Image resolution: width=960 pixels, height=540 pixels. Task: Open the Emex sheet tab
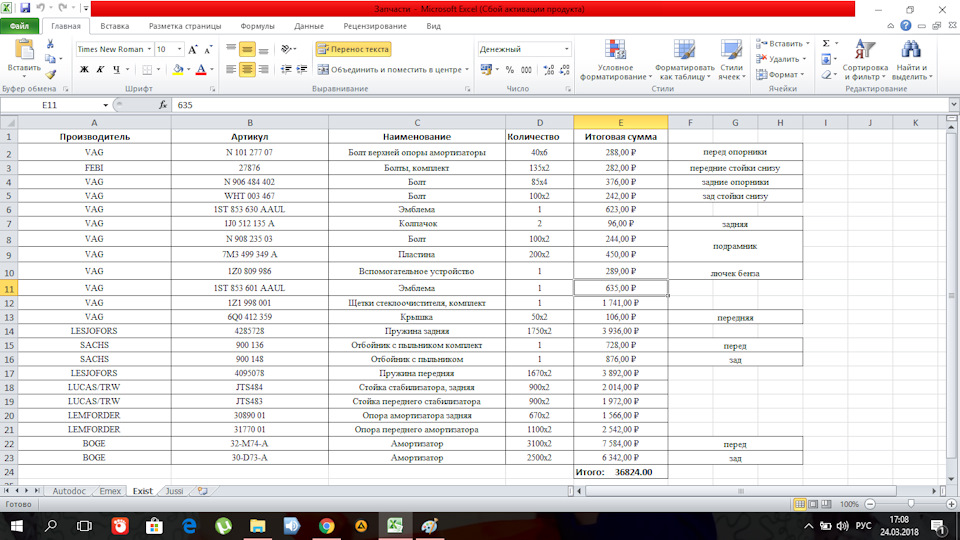tap(110, 491)
